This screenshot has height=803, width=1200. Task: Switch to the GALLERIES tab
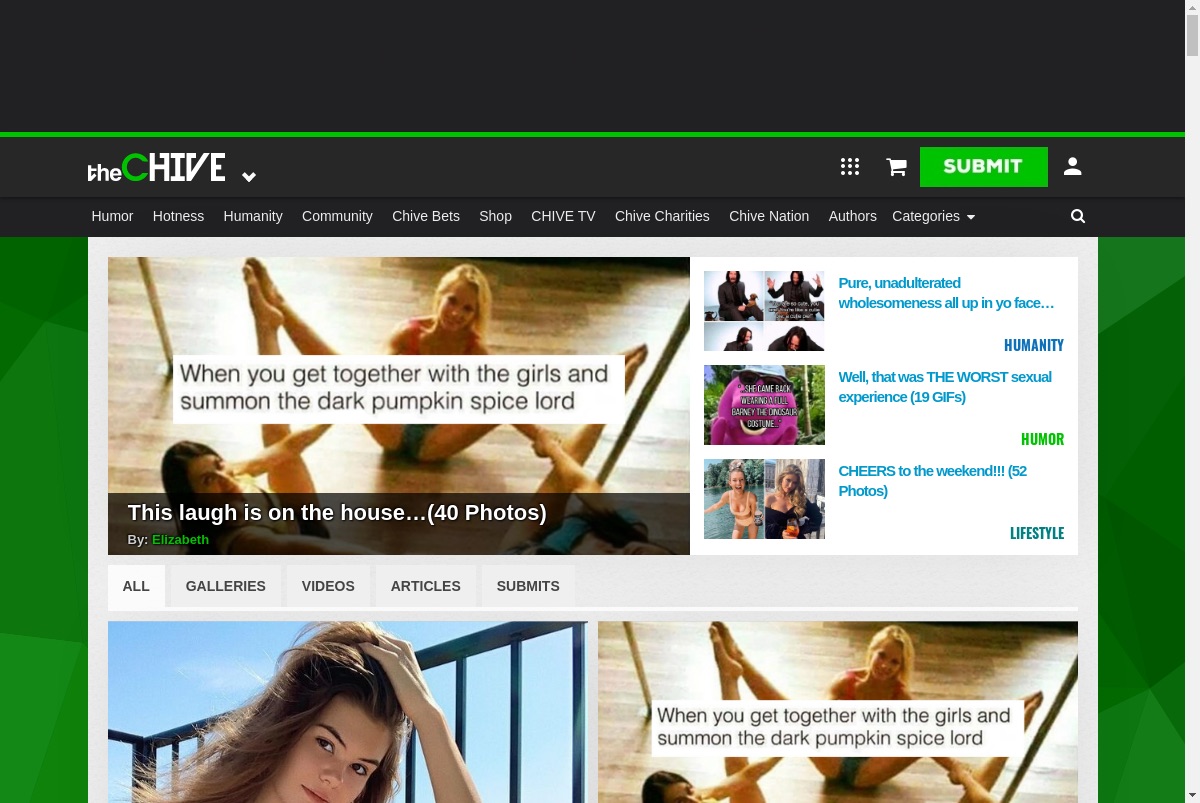click(x=226, y=586)
